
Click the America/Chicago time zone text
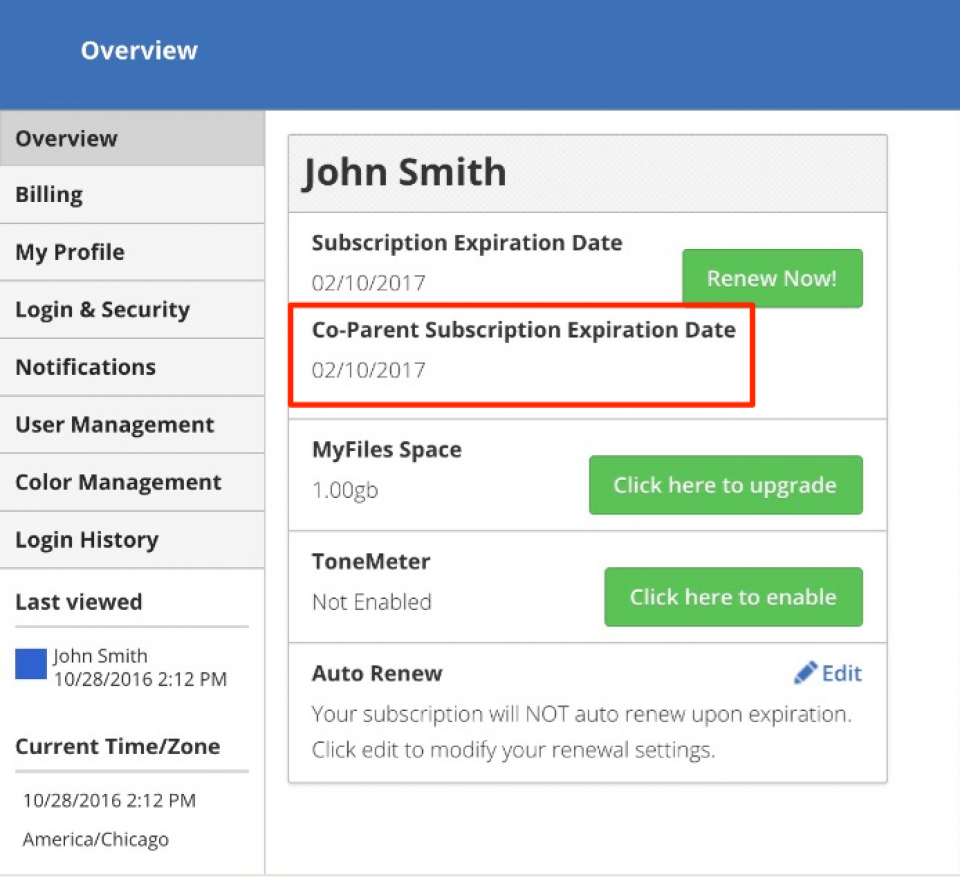point(96,839)
